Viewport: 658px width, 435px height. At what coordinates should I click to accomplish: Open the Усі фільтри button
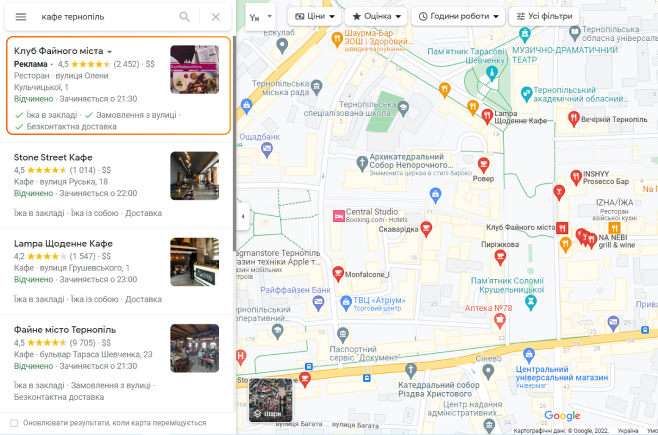544,16
